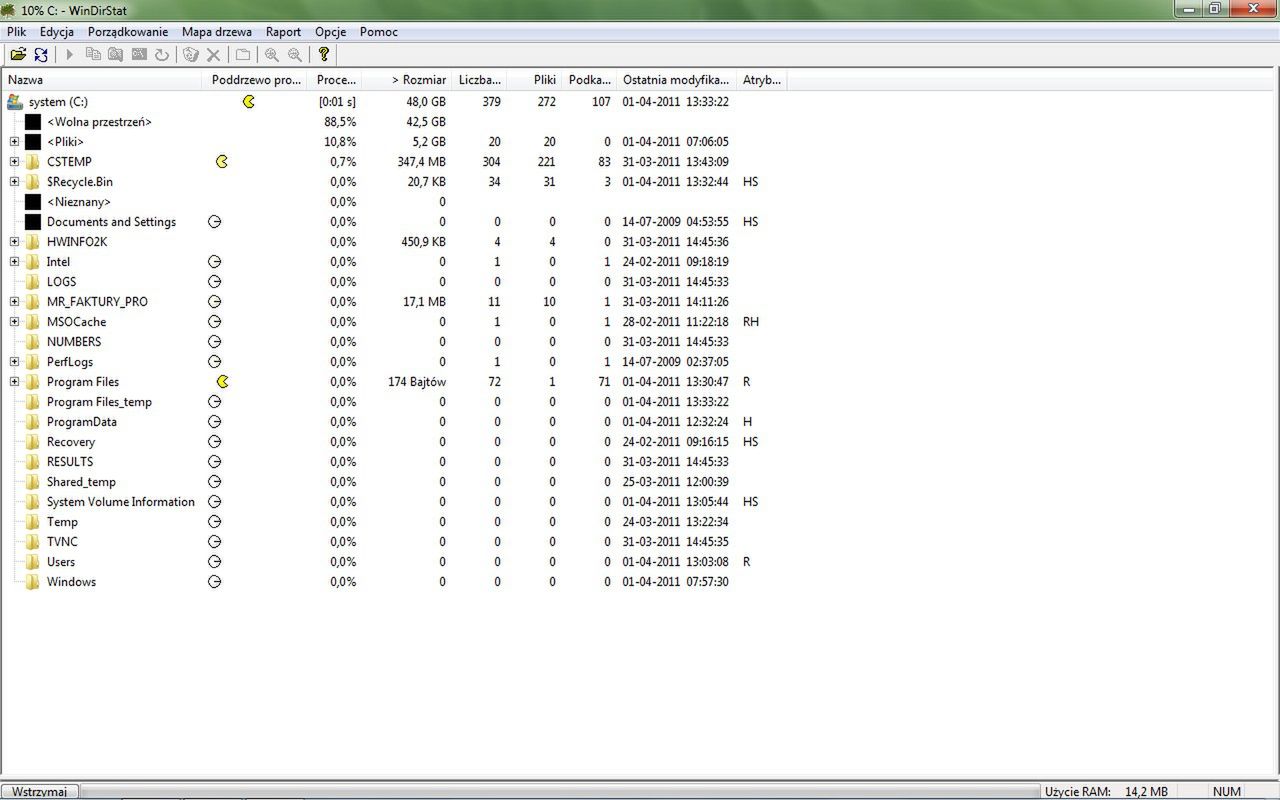Expand the MSOCache folder node
Viewport: 1280px width, 800px height.
pyautogui.click(x=15, y=321)
